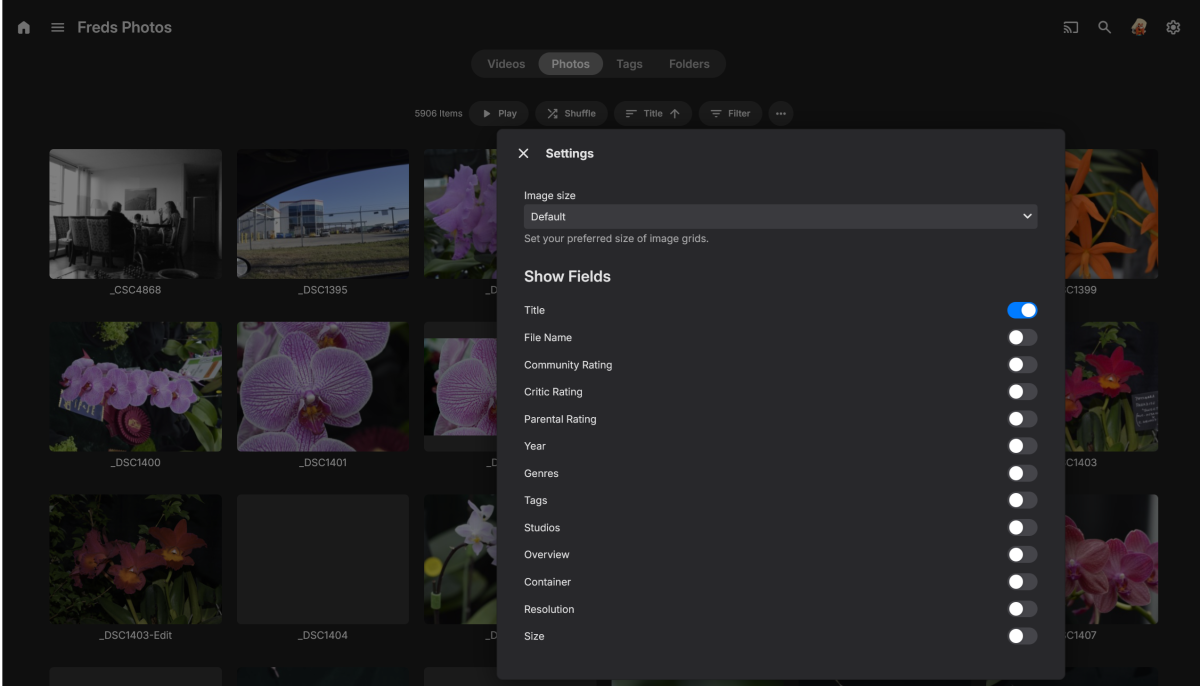Turn on the Resolution toggle

1022,609
